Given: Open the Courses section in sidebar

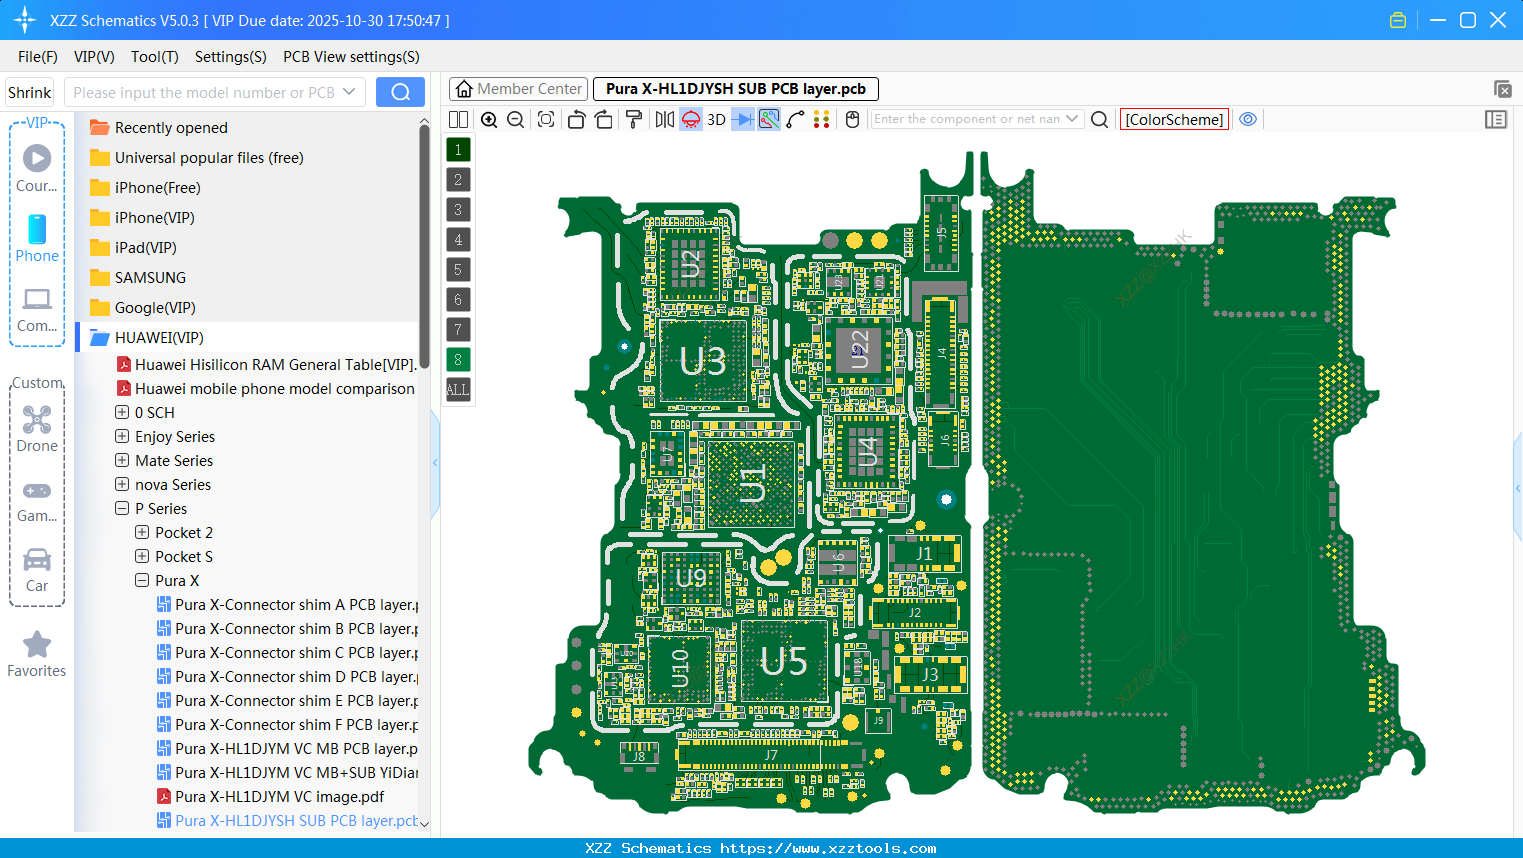Looking at the screenshot, I should pyautogui.click(x=37, y=168).
